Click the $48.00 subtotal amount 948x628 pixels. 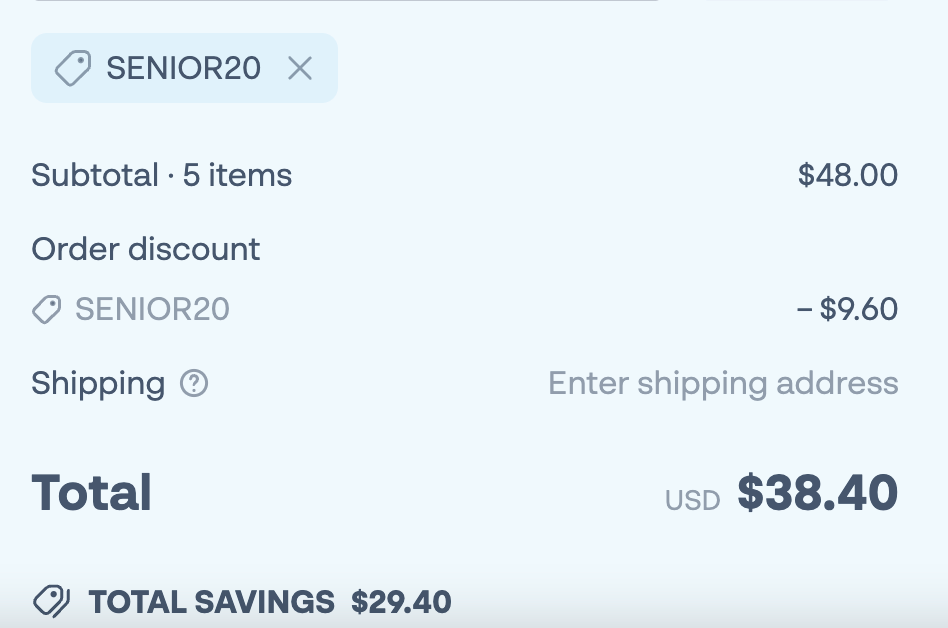[848, 176]
